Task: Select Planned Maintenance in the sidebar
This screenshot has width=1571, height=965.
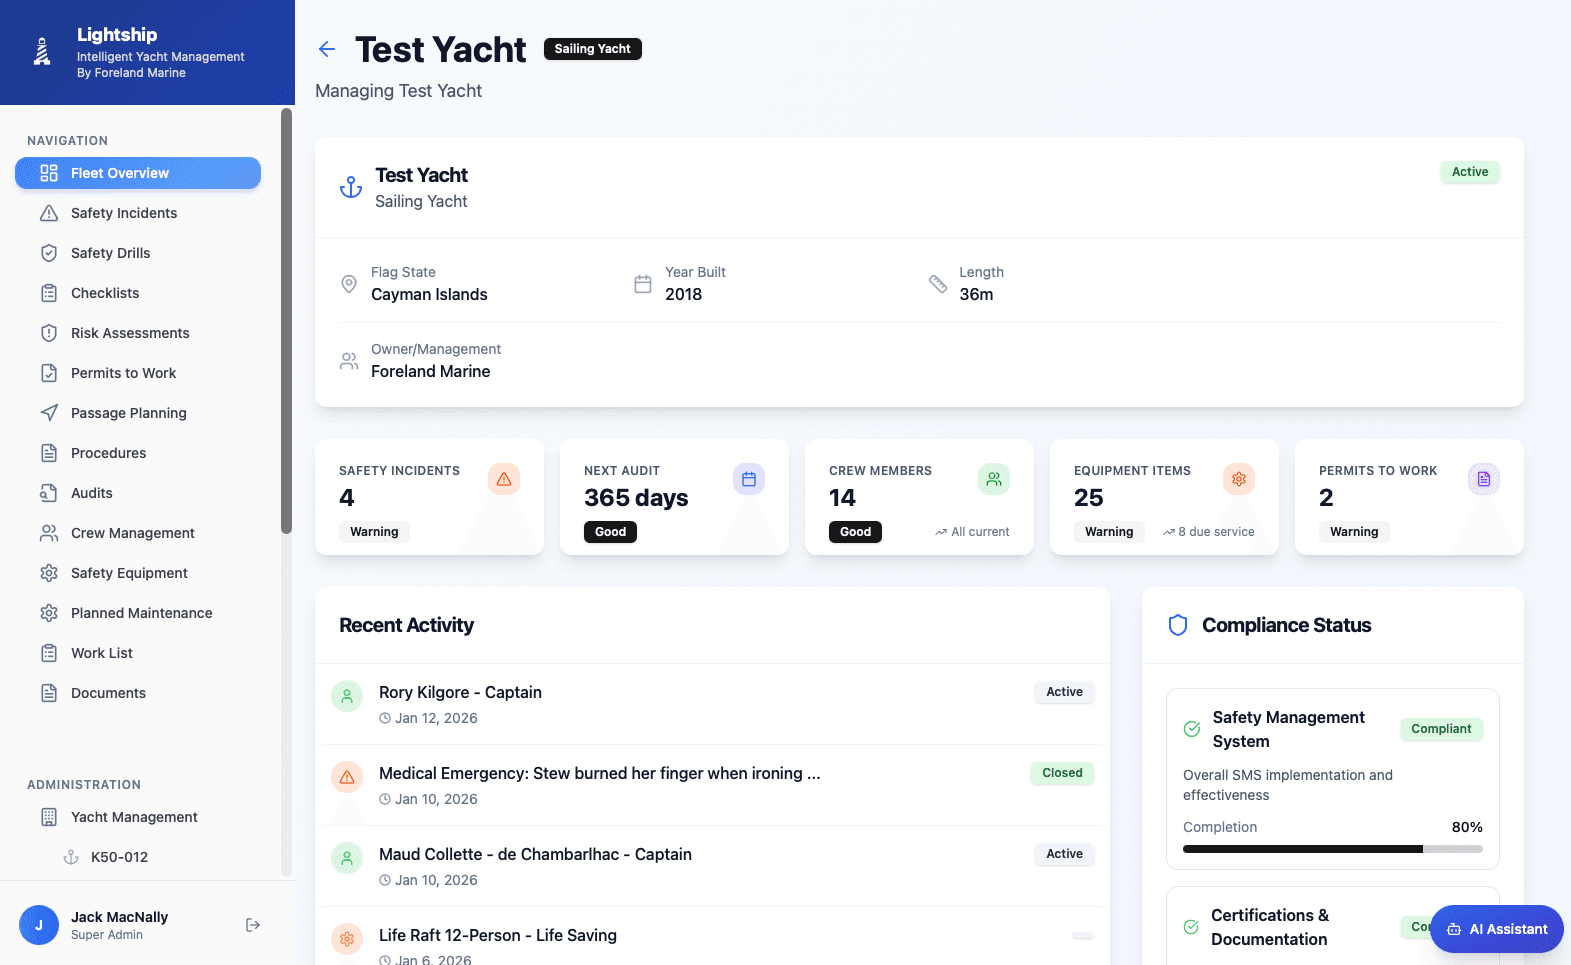Action: [x=141, y=613]
